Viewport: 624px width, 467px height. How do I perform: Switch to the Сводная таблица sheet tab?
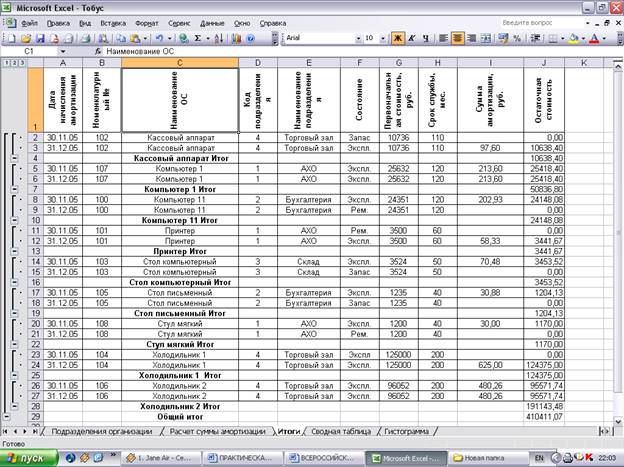click(x=339, y=431)
